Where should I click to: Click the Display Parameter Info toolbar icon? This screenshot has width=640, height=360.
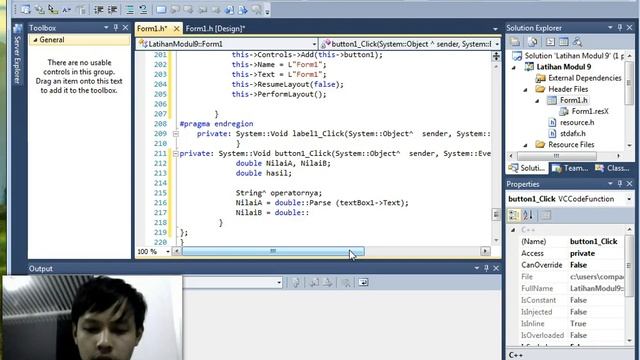pos(40,9)
